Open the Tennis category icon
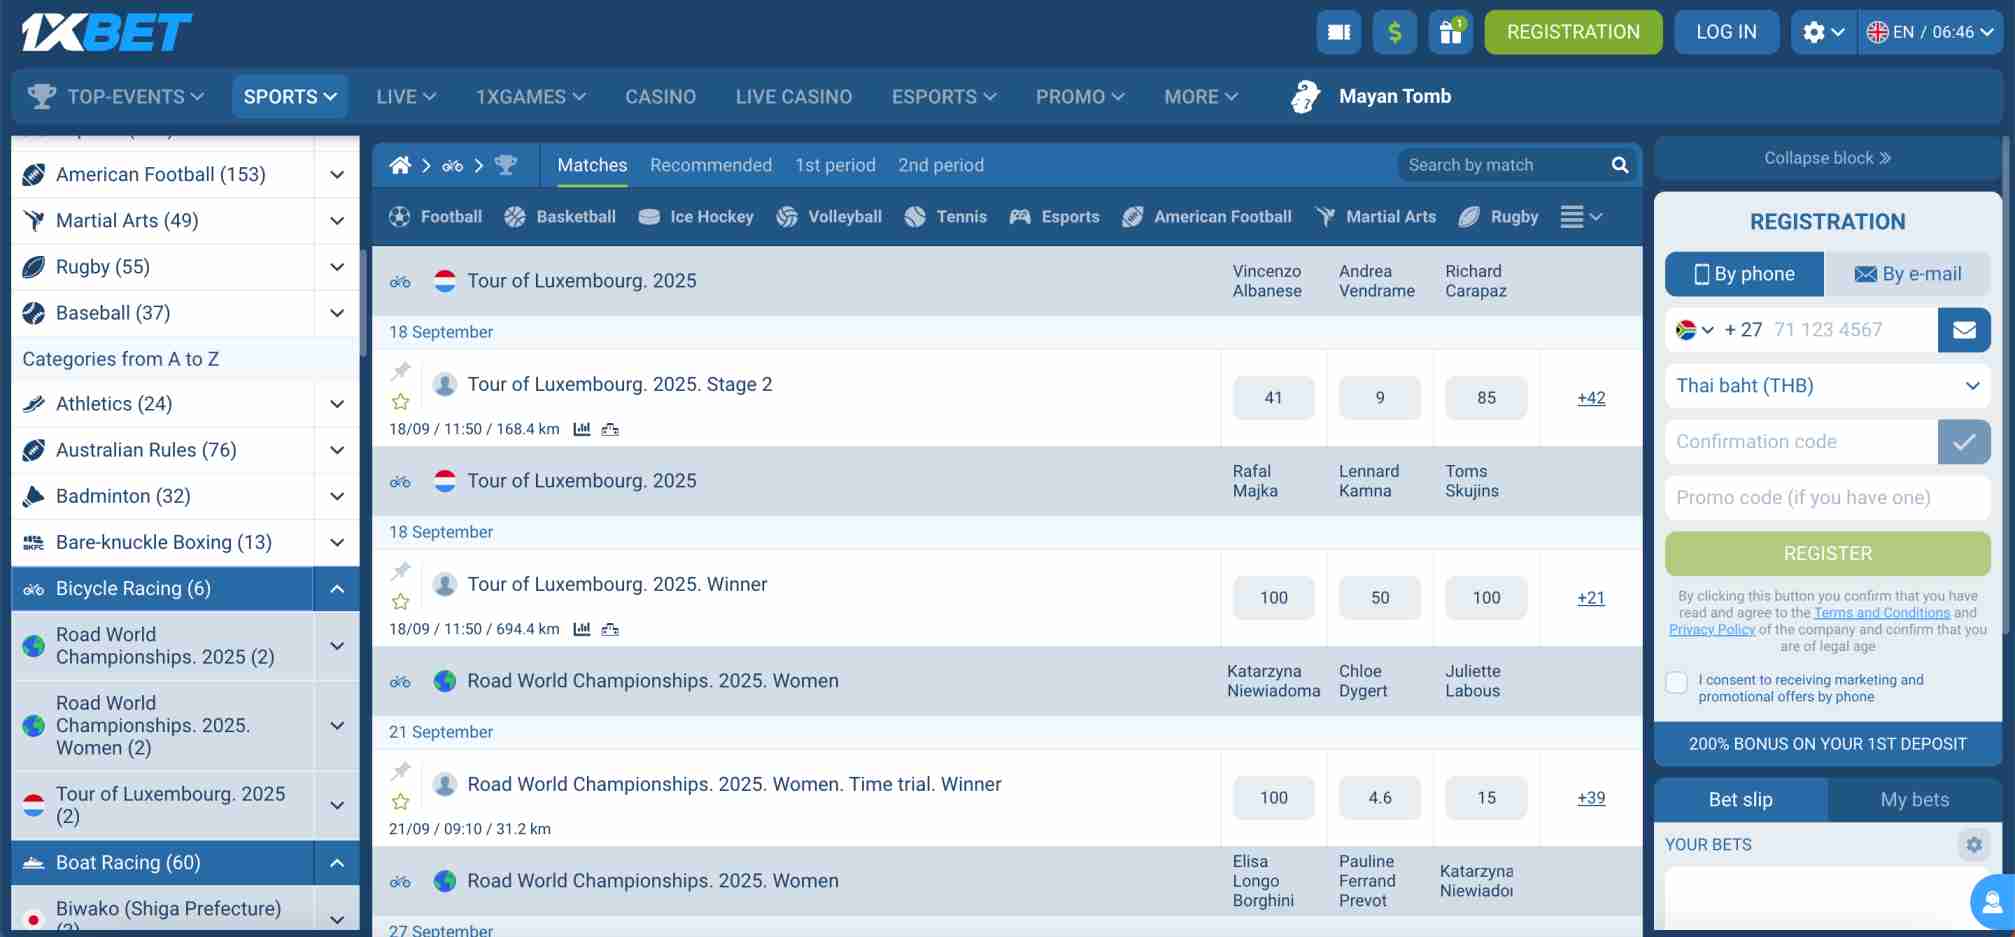The image size is (2015, 937). coord(913,216)
